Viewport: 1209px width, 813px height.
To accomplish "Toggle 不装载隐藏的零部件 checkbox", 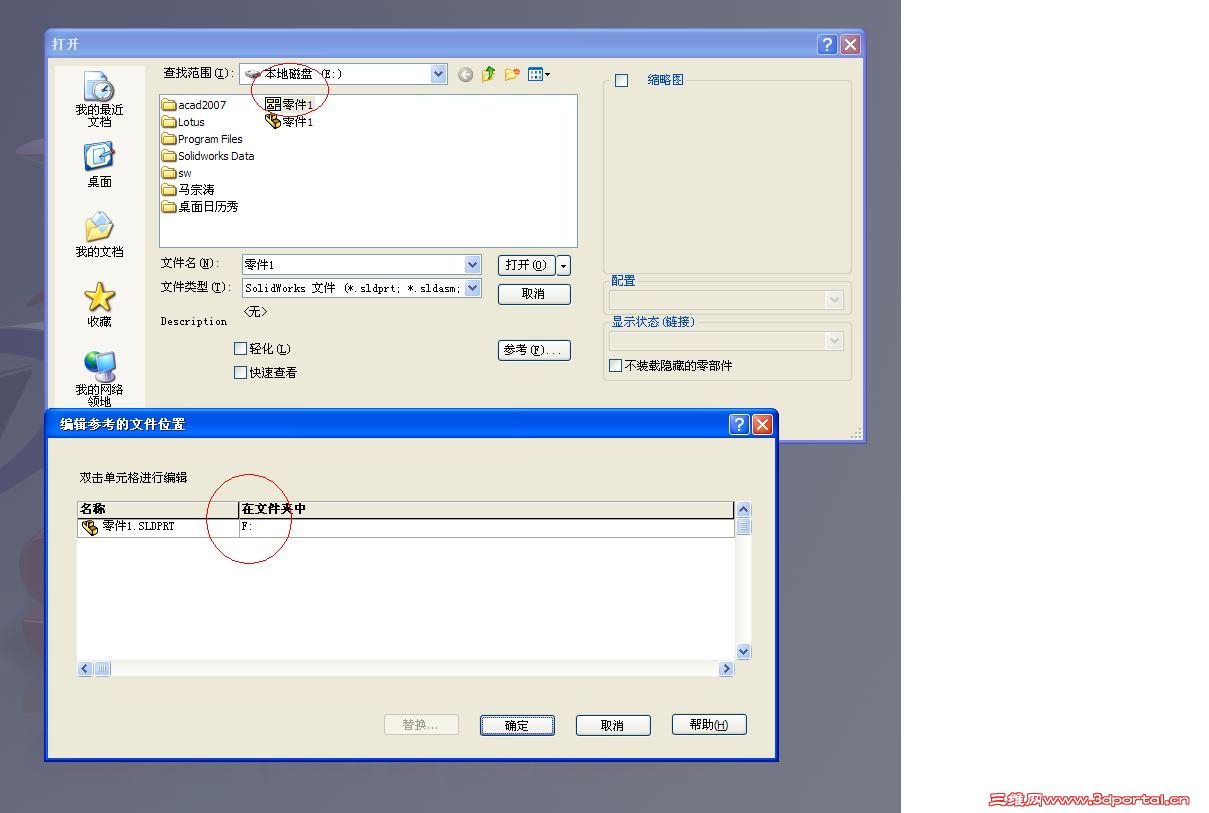I will (616, 366).
